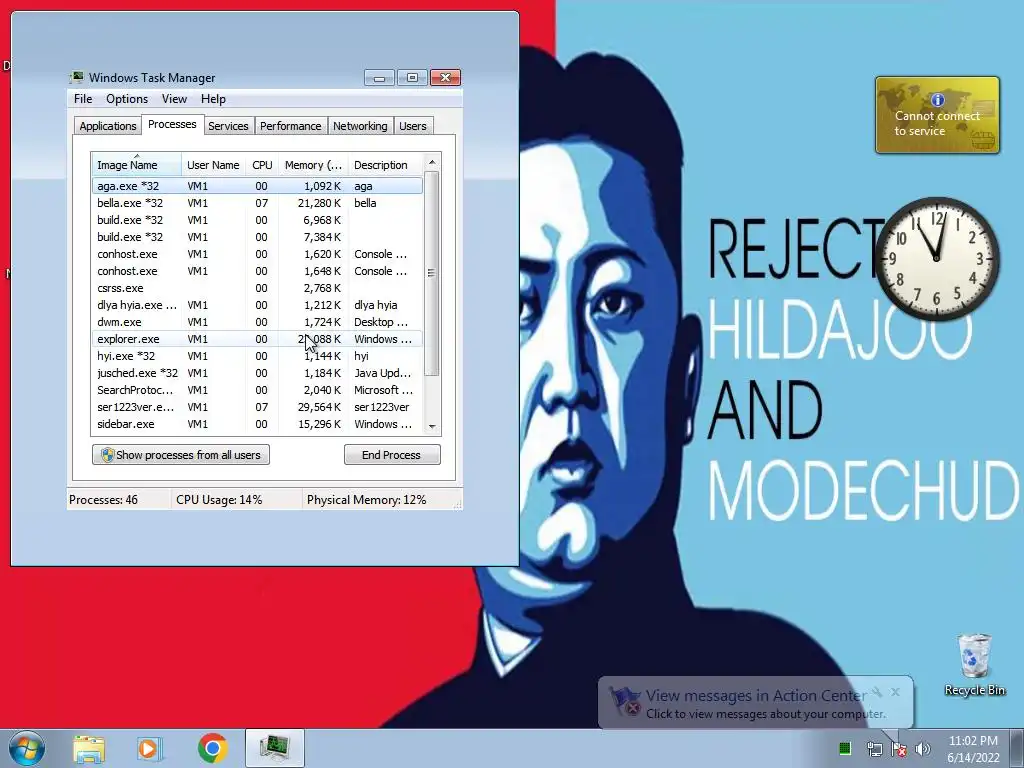Select the explorer.exe process

(257, 338)
